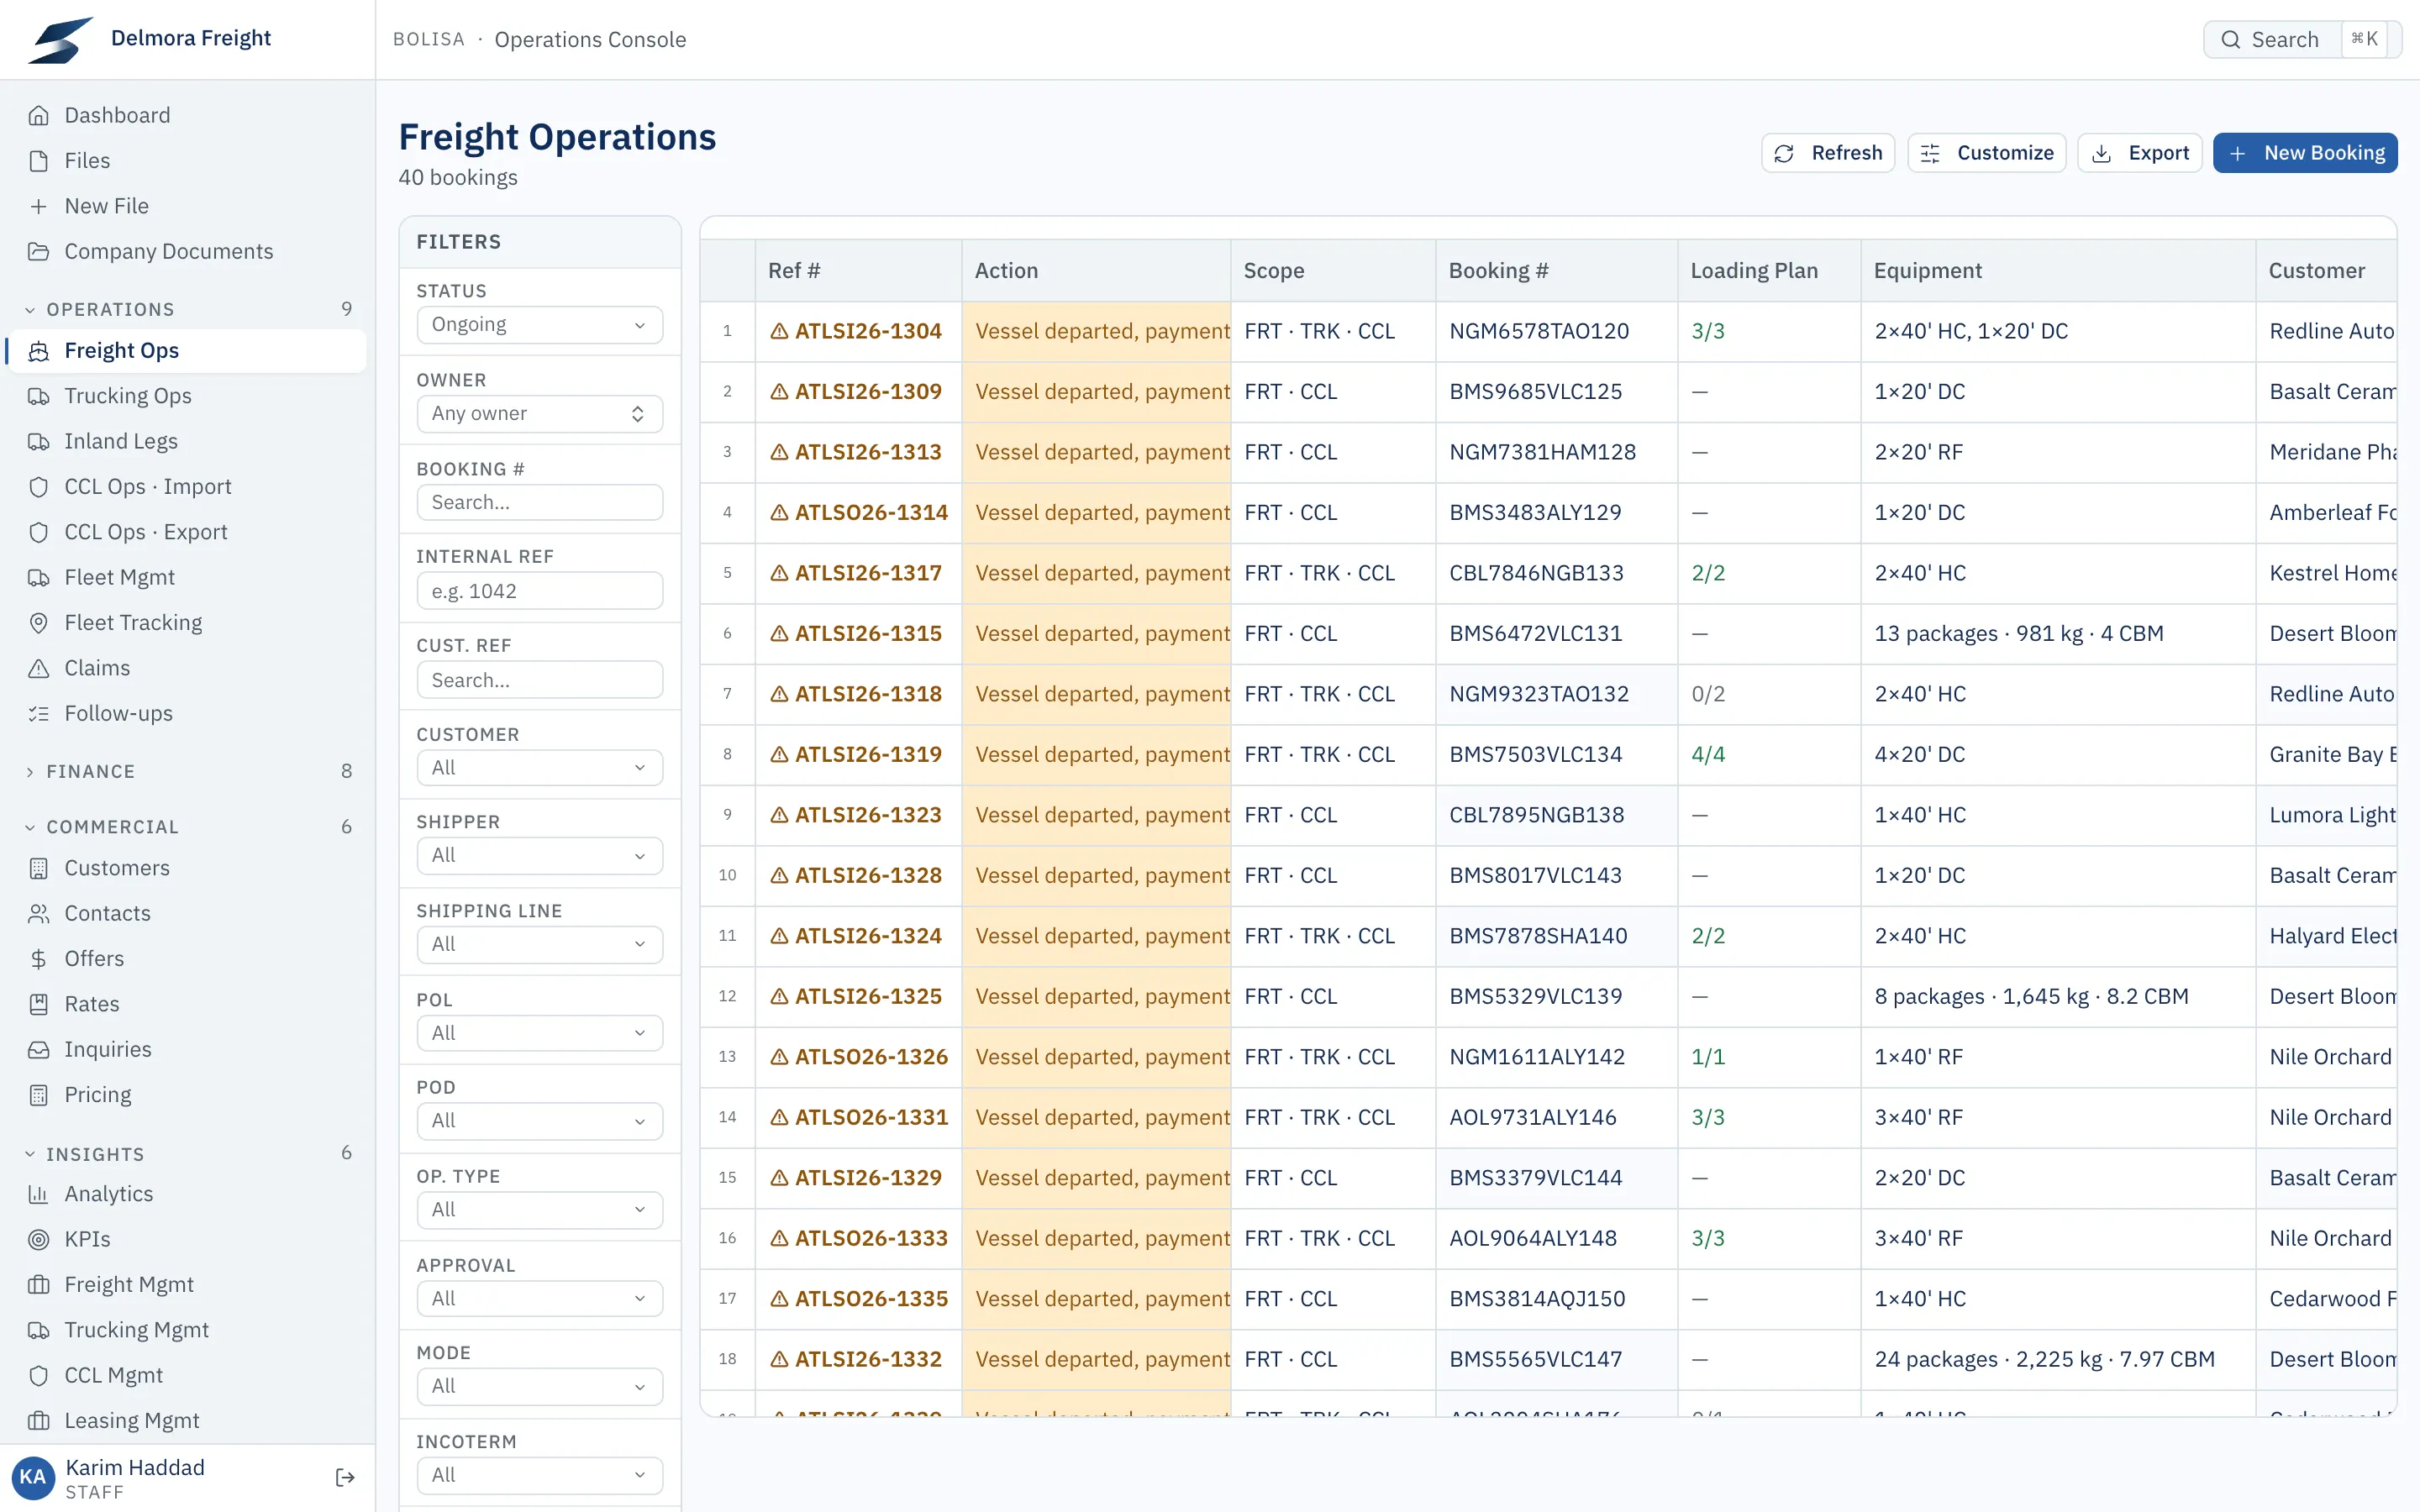Open Inland Legs menu item
This screenshot has height=1512, width=2420.
(187, 441)
